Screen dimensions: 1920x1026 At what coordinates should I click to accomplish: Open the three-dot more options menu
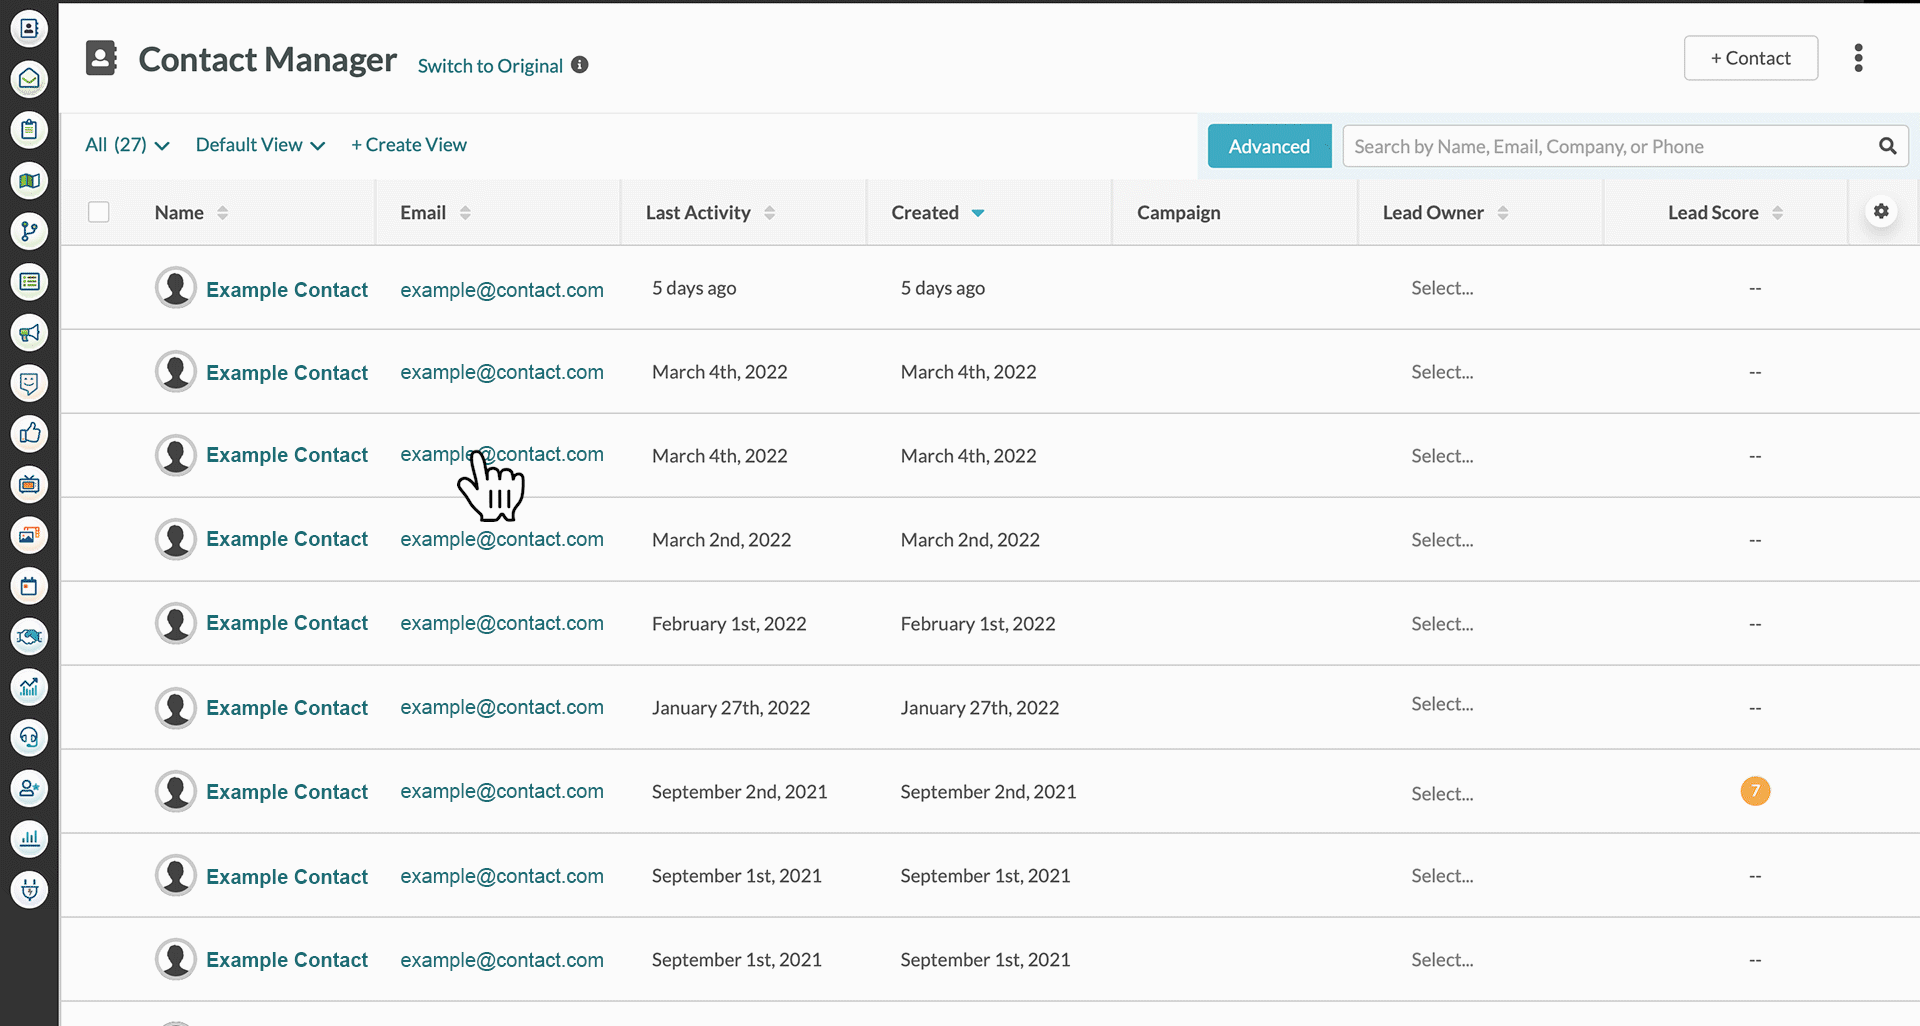pyautogui.click(x=1858, y=58)
